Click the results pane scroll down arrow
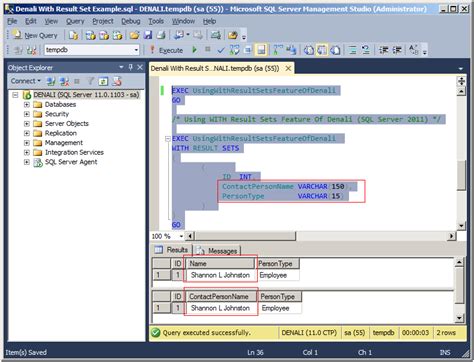 (459, 318)
